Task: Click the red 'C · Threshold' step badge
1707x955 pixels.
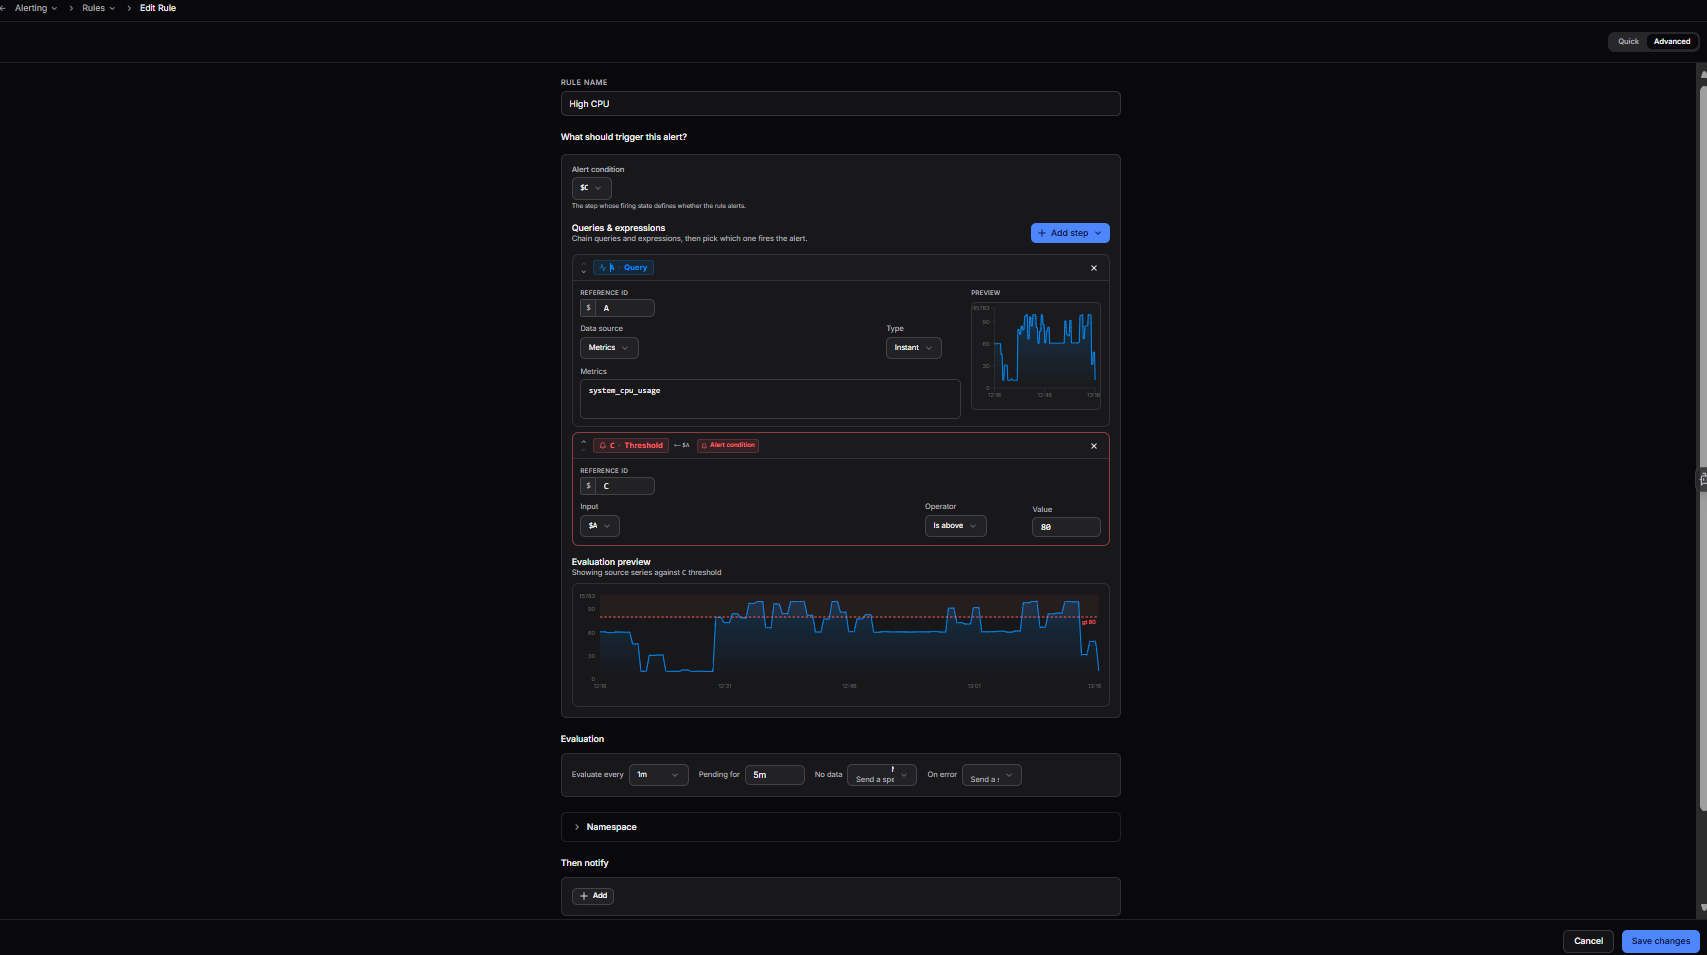Action: pos(630,445)
